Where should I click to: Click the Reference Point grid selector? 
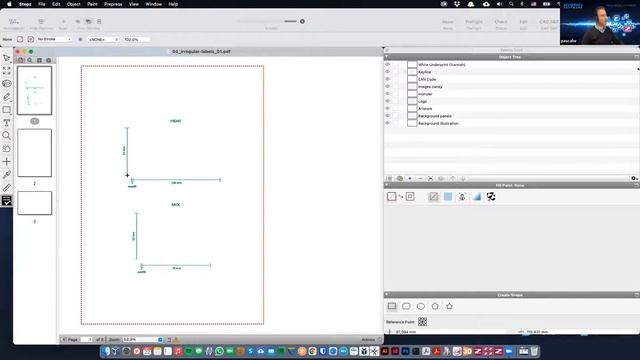pos(422,322)
